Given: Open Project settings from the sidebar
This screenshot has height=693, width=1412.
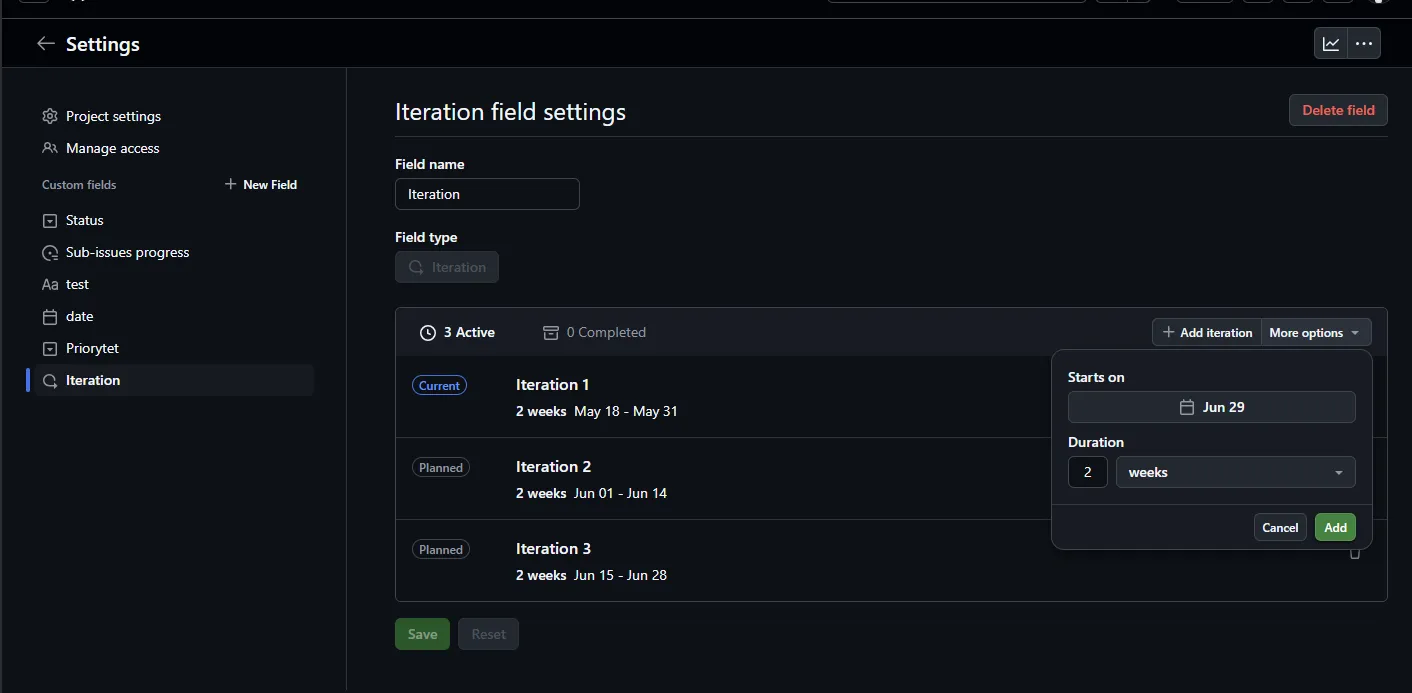Looking at the screenshot, I should coord(113,116).
